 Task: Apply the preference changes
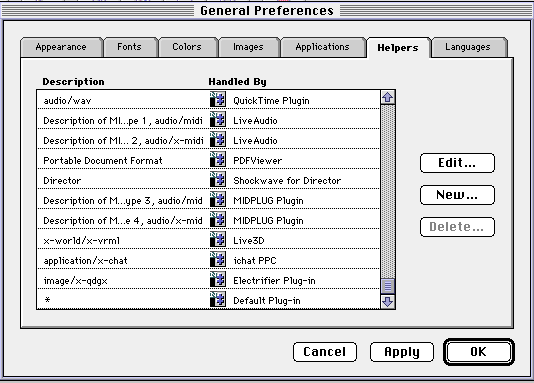pyautogui.click(x=402, y=352)
